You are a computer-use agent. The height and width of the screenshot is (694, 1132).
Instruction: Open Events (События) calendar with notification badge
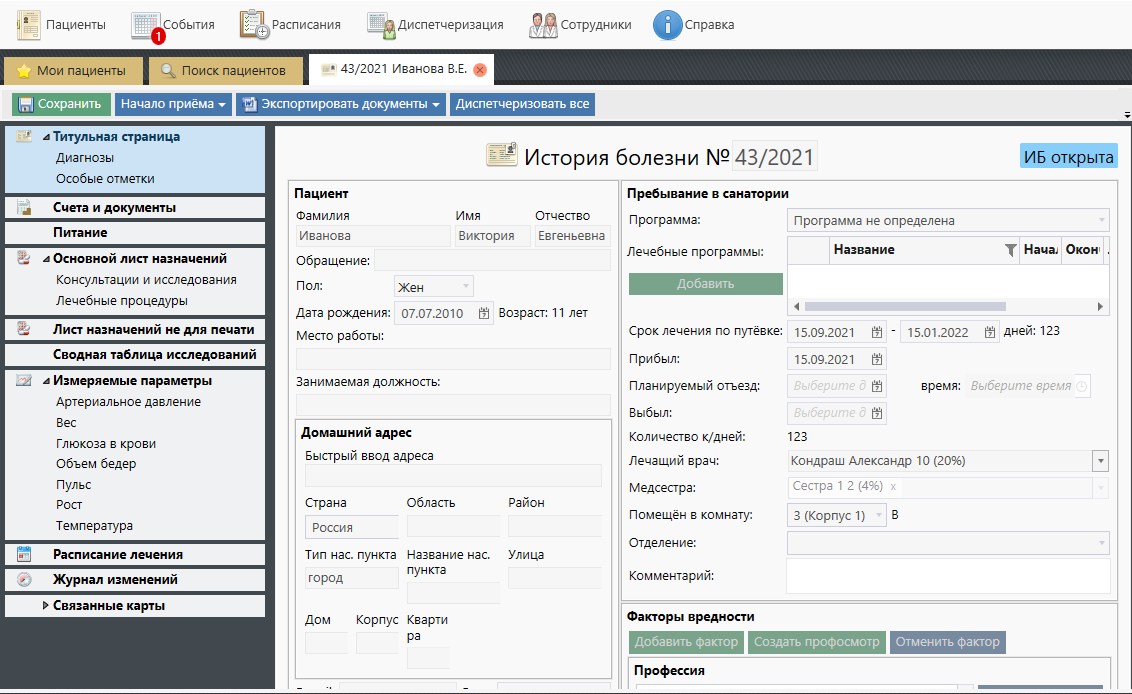pos(146,25)
